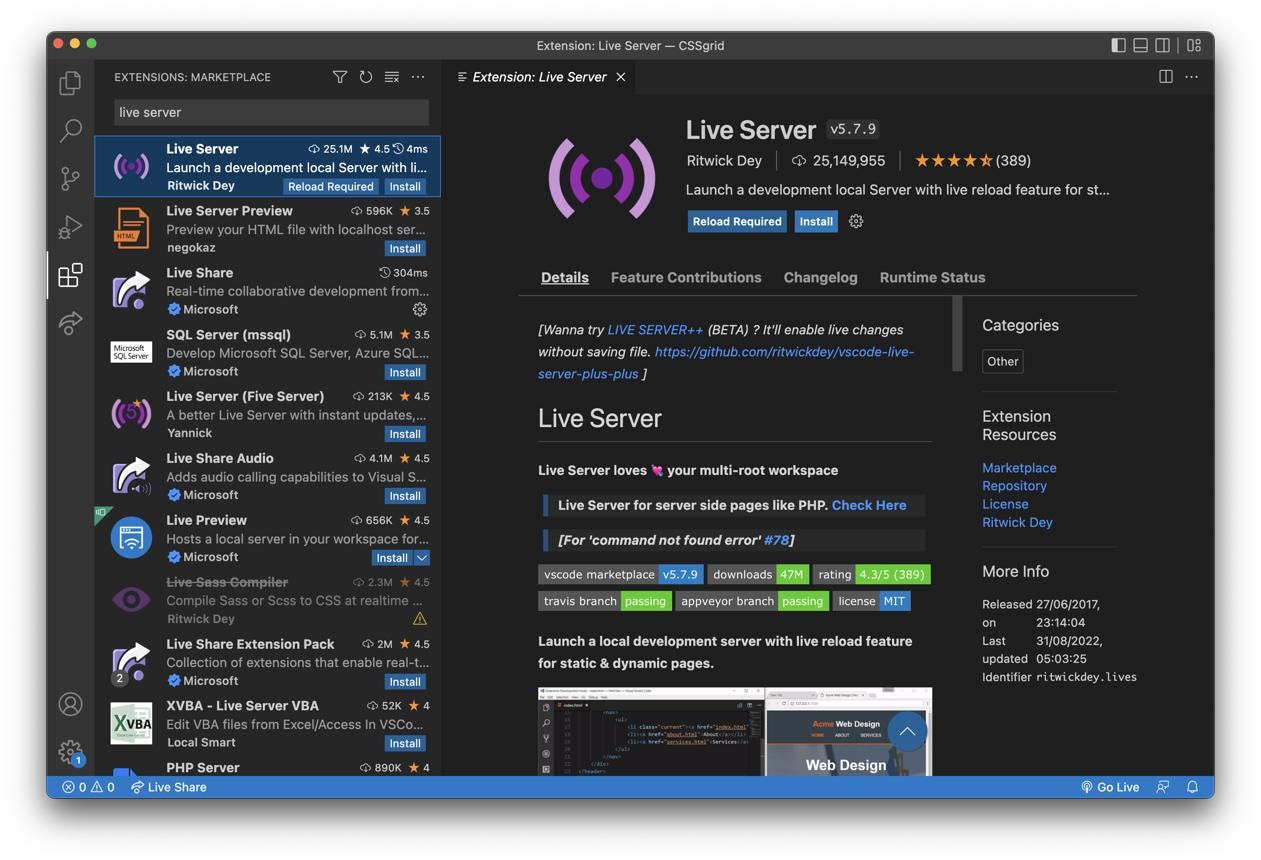Click the license MIT badge
The width and height of the screenshot is (1261, 860).
(x=872, y=601)
